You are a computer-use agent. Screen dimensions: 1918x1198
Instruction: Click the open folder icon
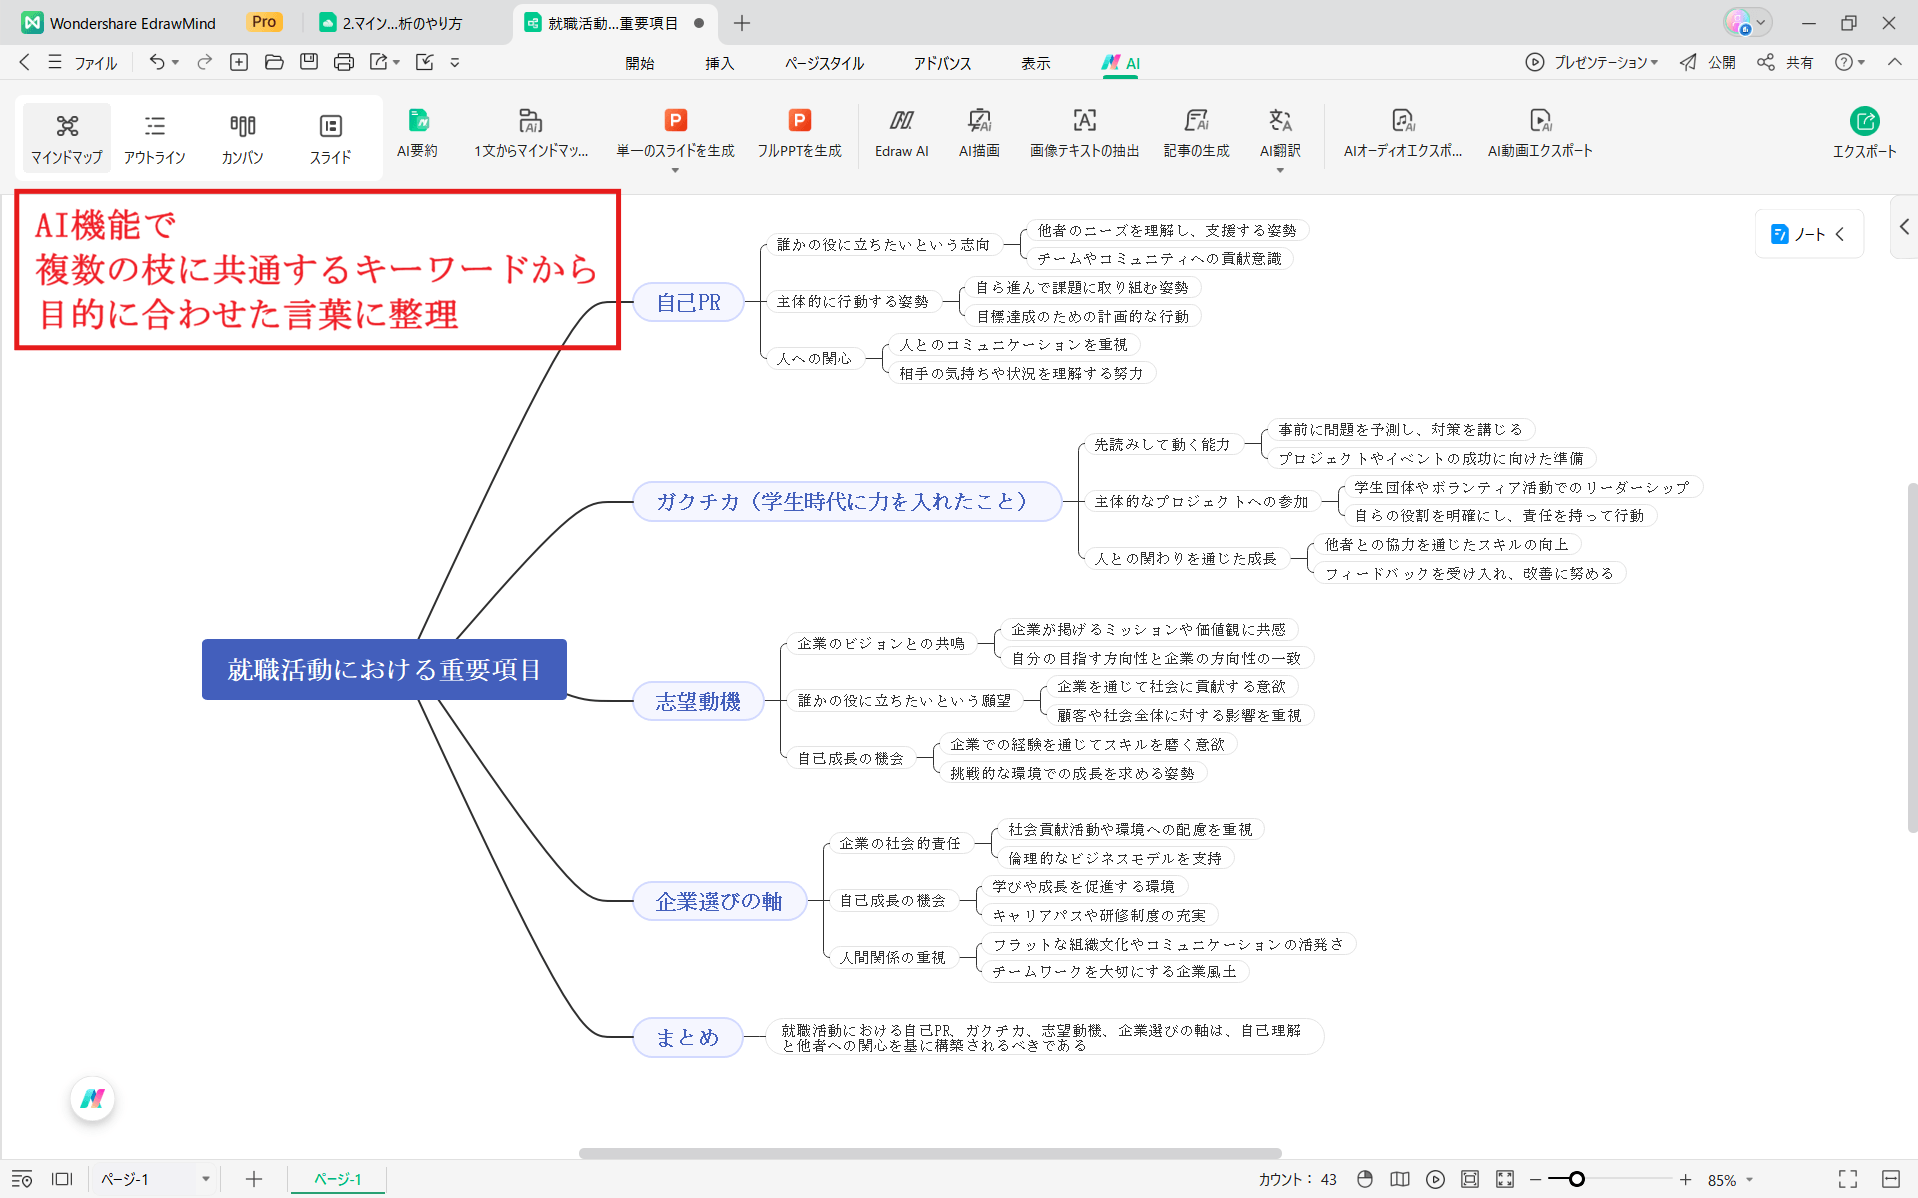tap(274, 62)
